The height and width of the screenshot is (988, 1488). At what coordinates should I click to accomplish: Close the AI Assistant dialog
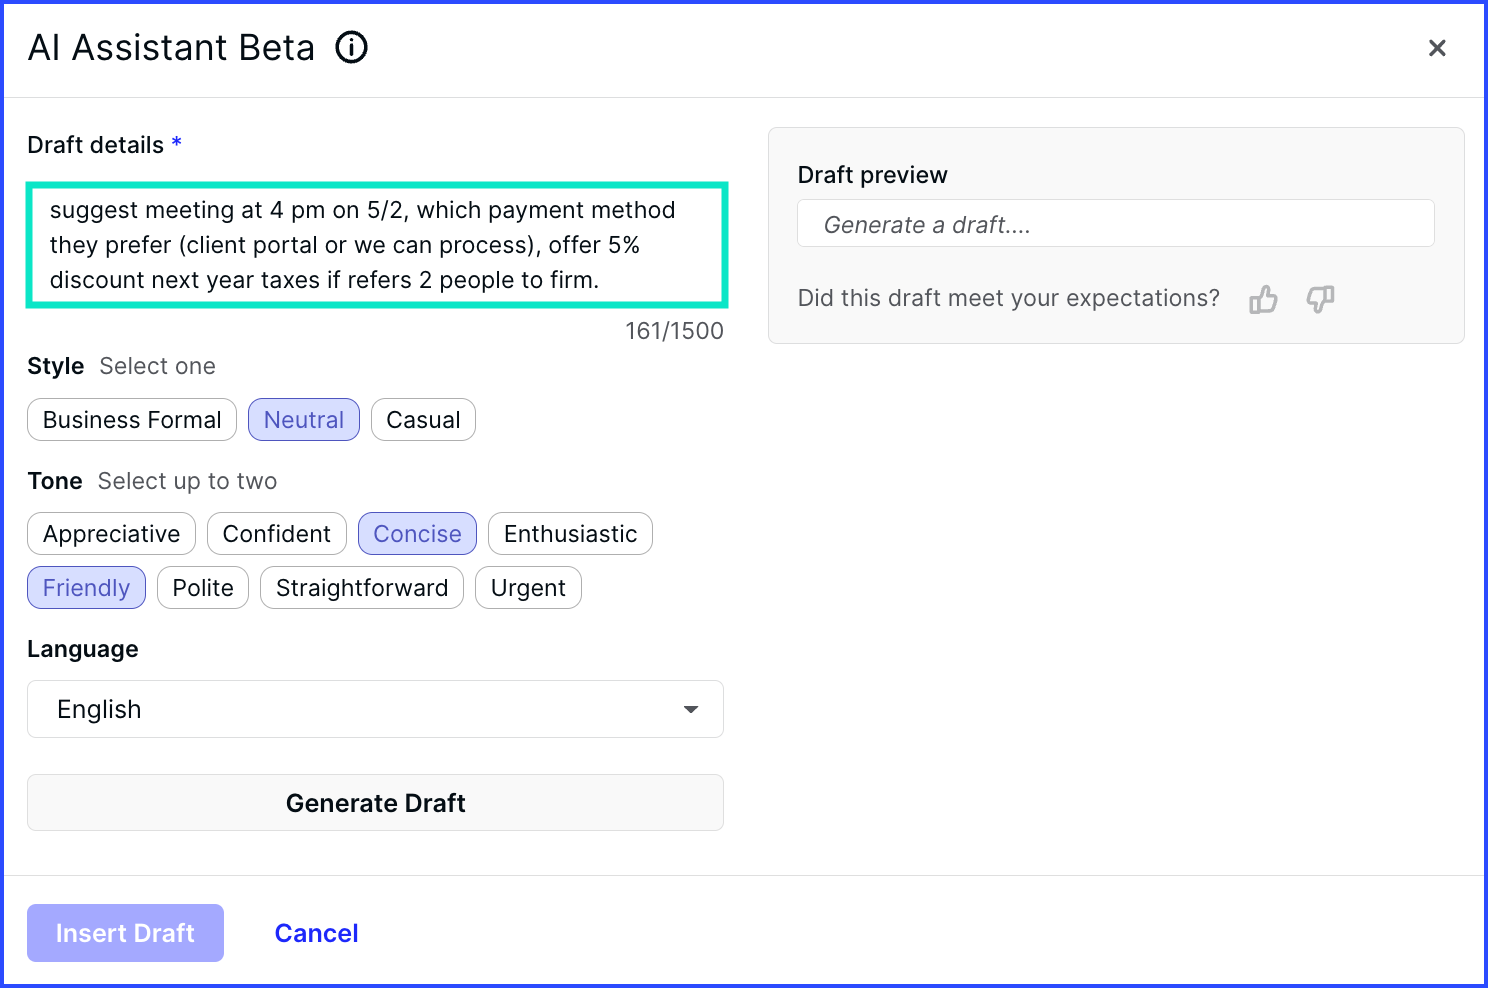tap(1437, 48)
